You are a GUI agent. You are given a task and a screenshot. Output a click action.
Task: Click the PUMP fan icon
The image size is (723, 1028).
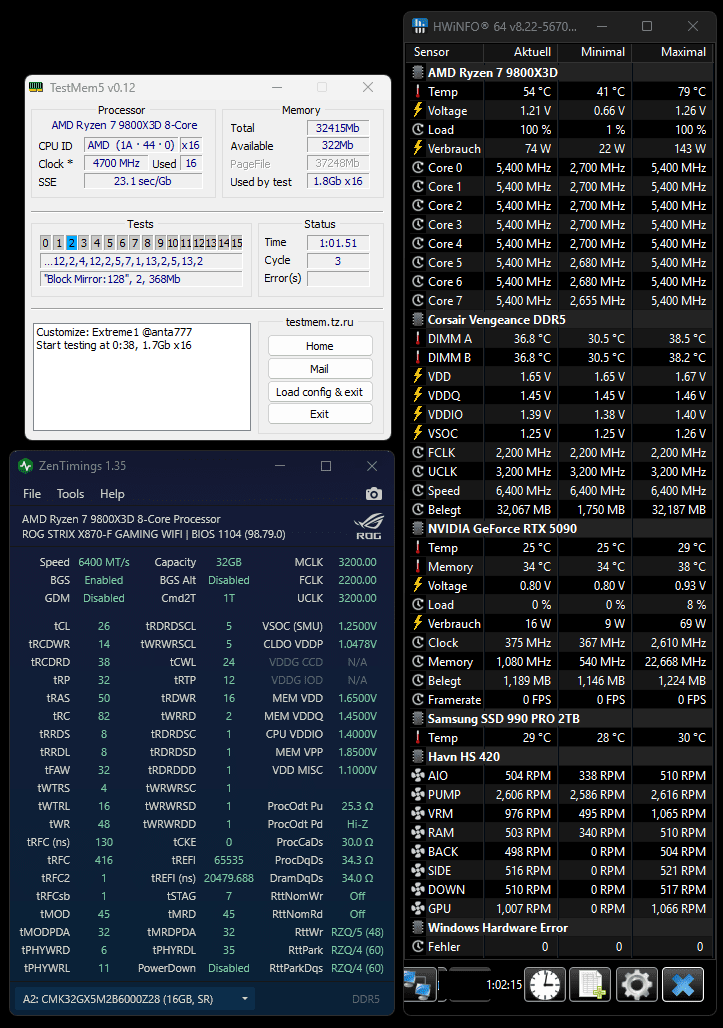point(418,795)
